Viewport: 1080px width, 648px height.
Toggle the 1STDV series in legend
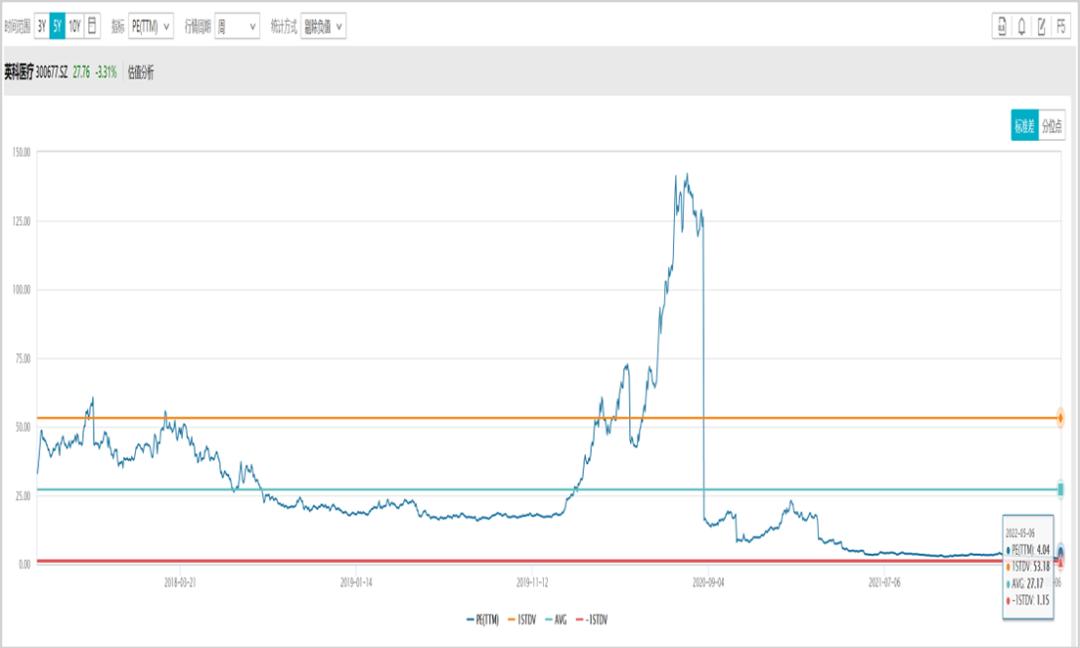pyautogui.click(x=522, y=620)
